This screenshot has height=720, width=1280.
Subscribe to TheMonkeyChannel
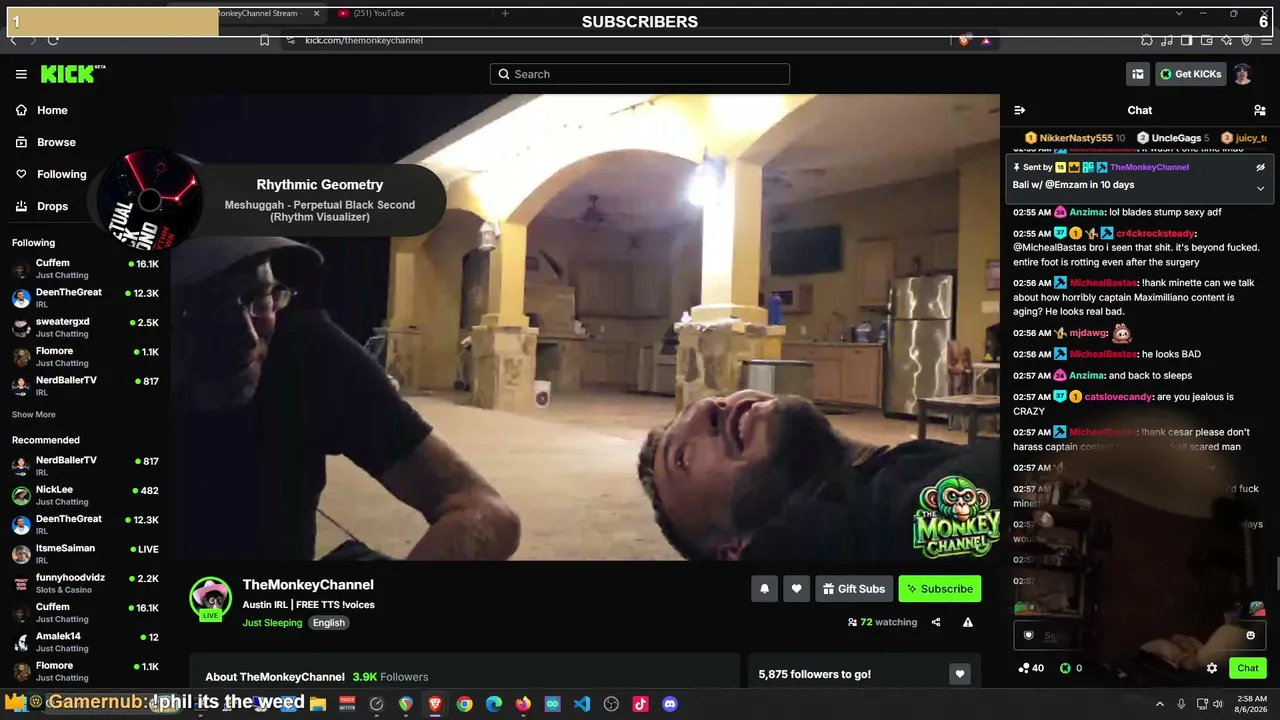[x=940, y=589]
